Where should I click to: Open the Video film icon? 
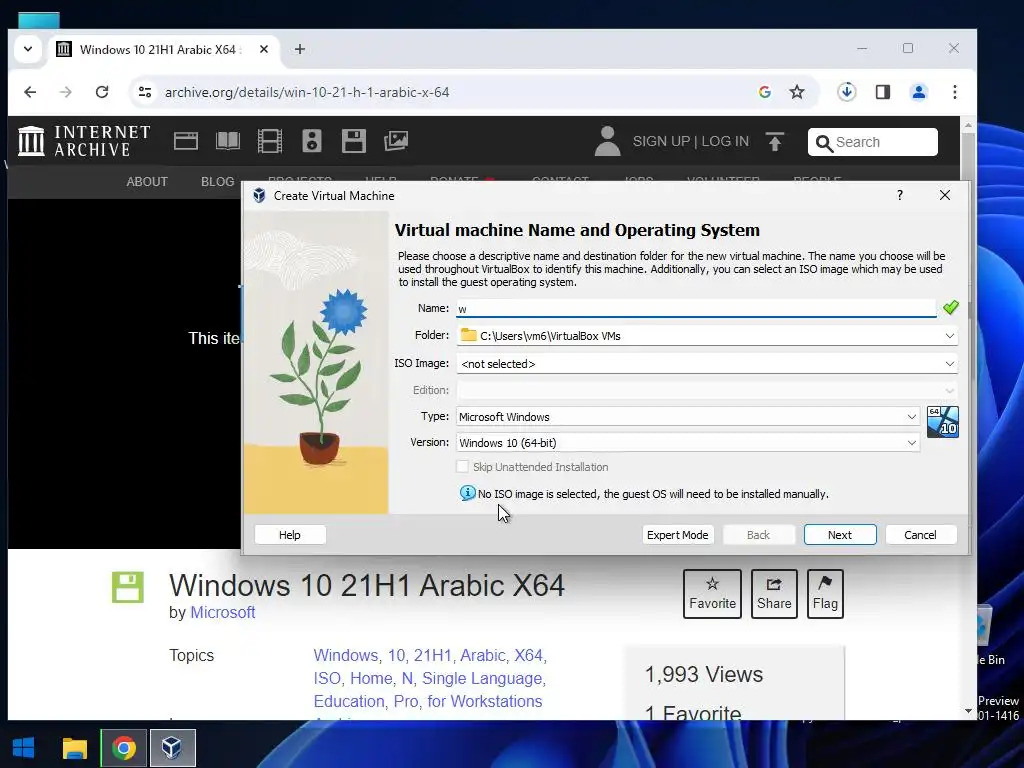point(270,141)
